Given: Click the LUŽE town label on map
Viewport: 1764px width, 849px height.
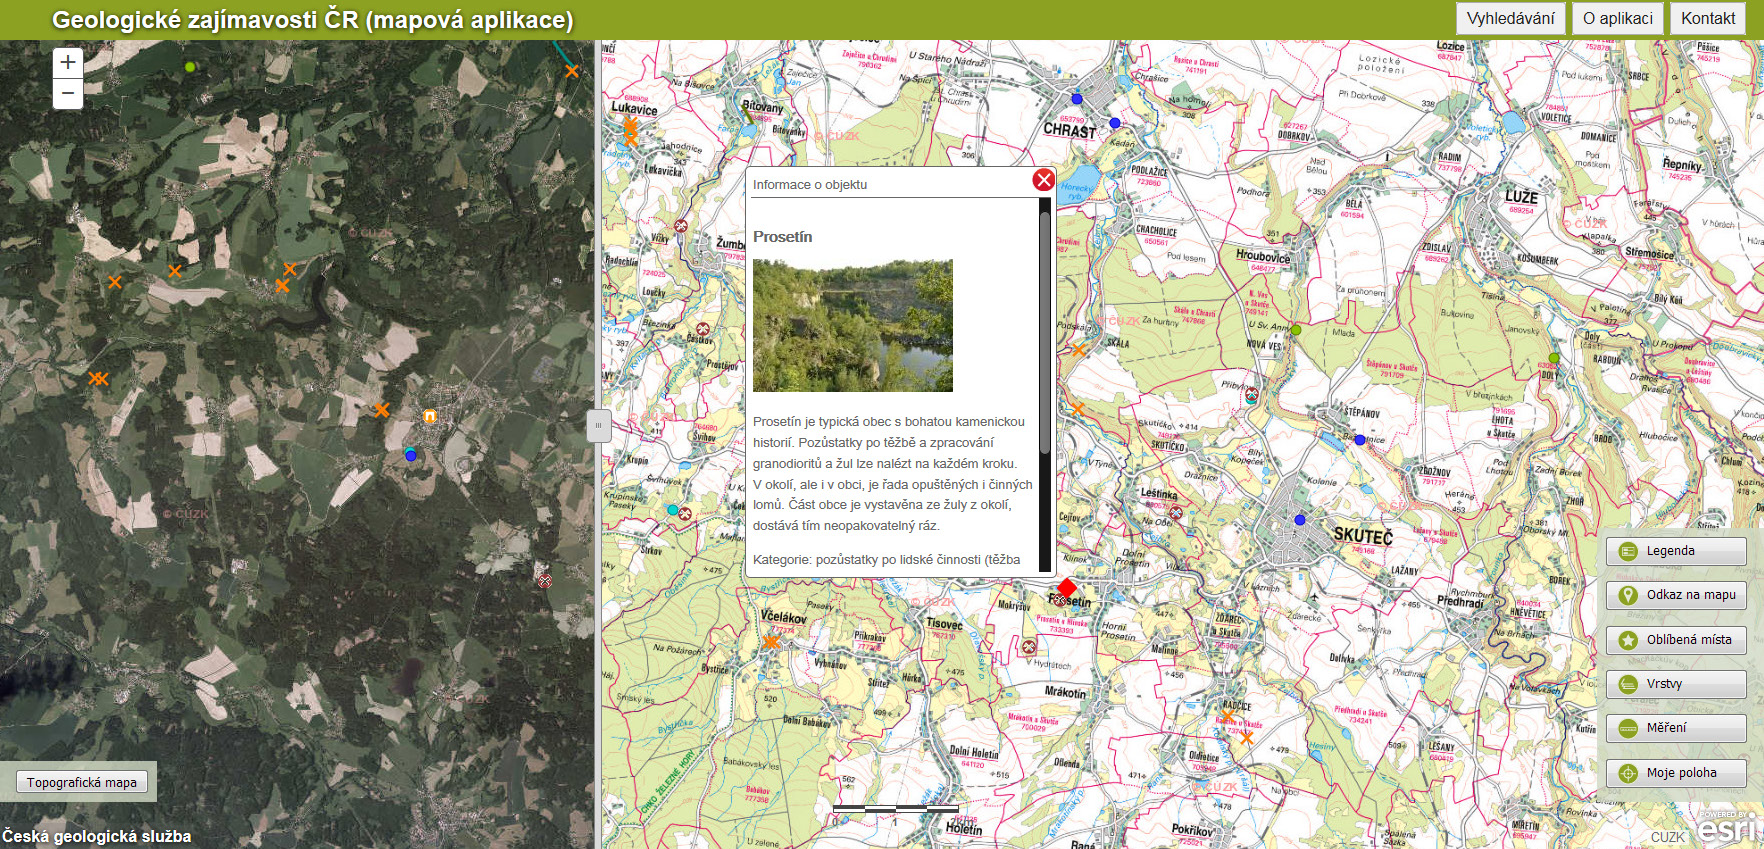Looking at the screenshot, I should [x=1521, y=197].
